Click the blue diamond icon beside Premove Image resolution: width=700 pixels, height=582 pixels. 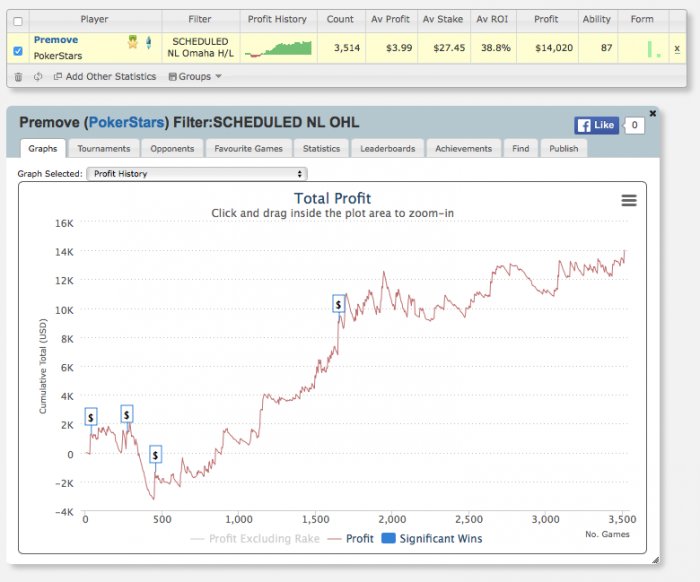tap(149, 43)
